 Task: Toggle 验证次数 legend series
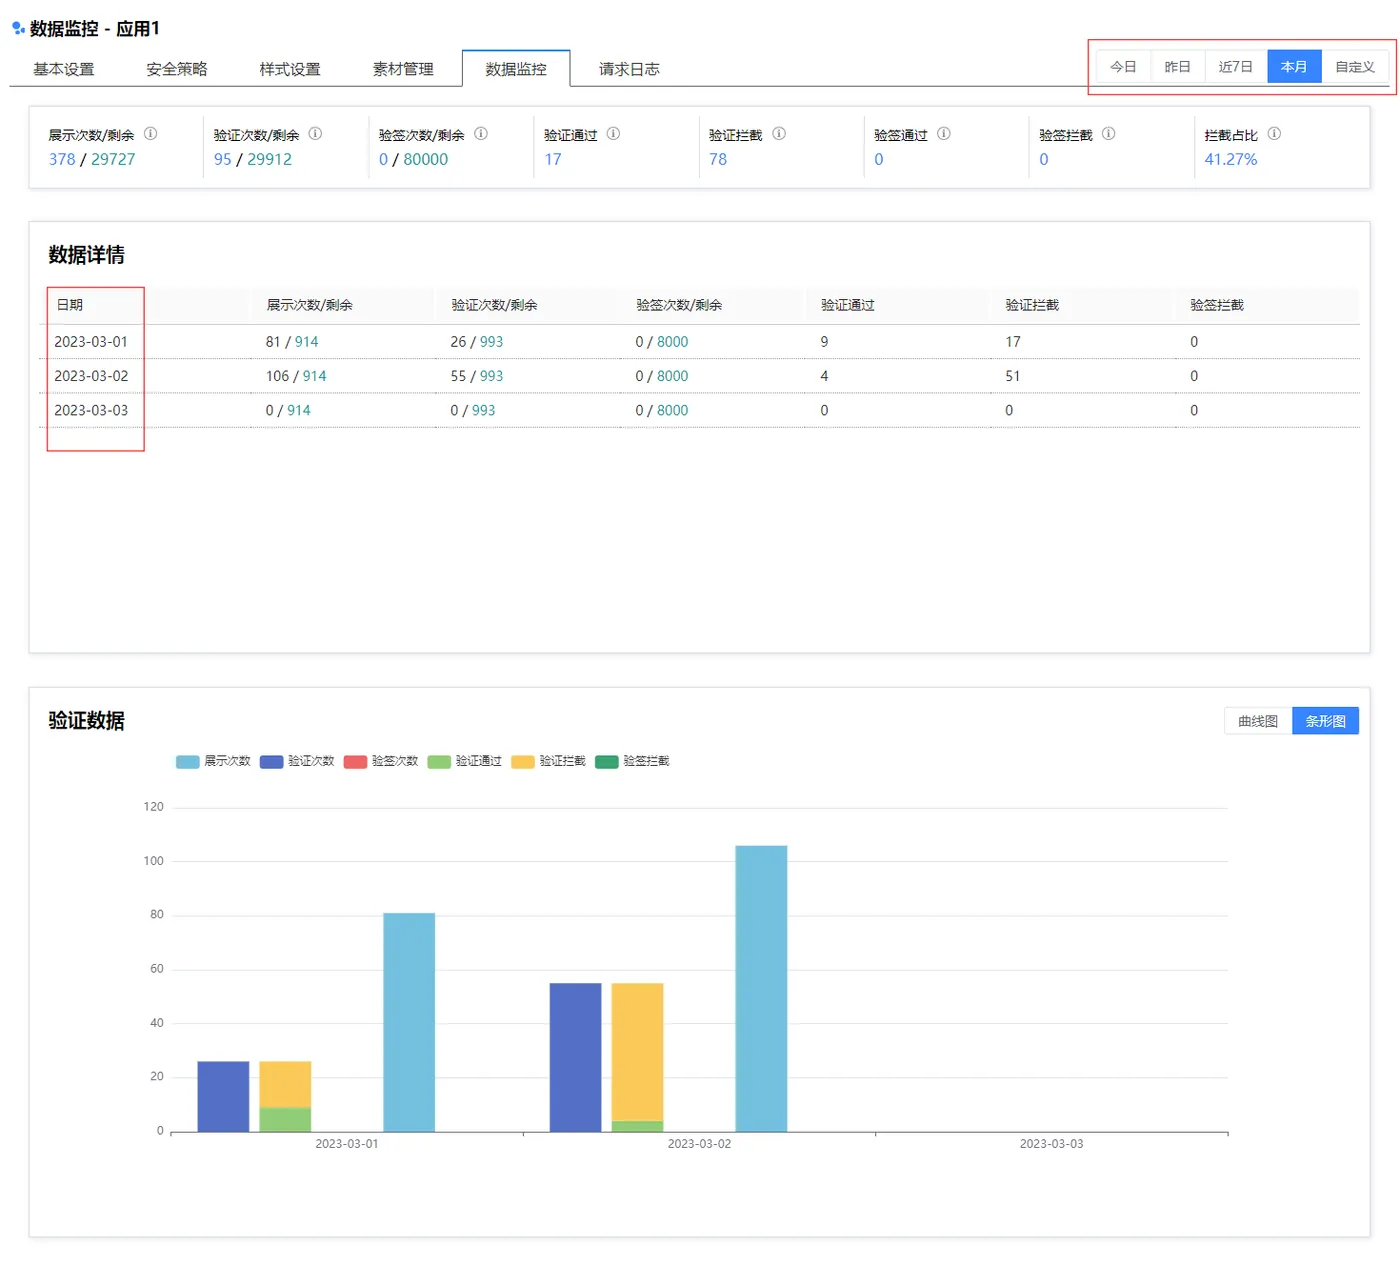(297, 761)
